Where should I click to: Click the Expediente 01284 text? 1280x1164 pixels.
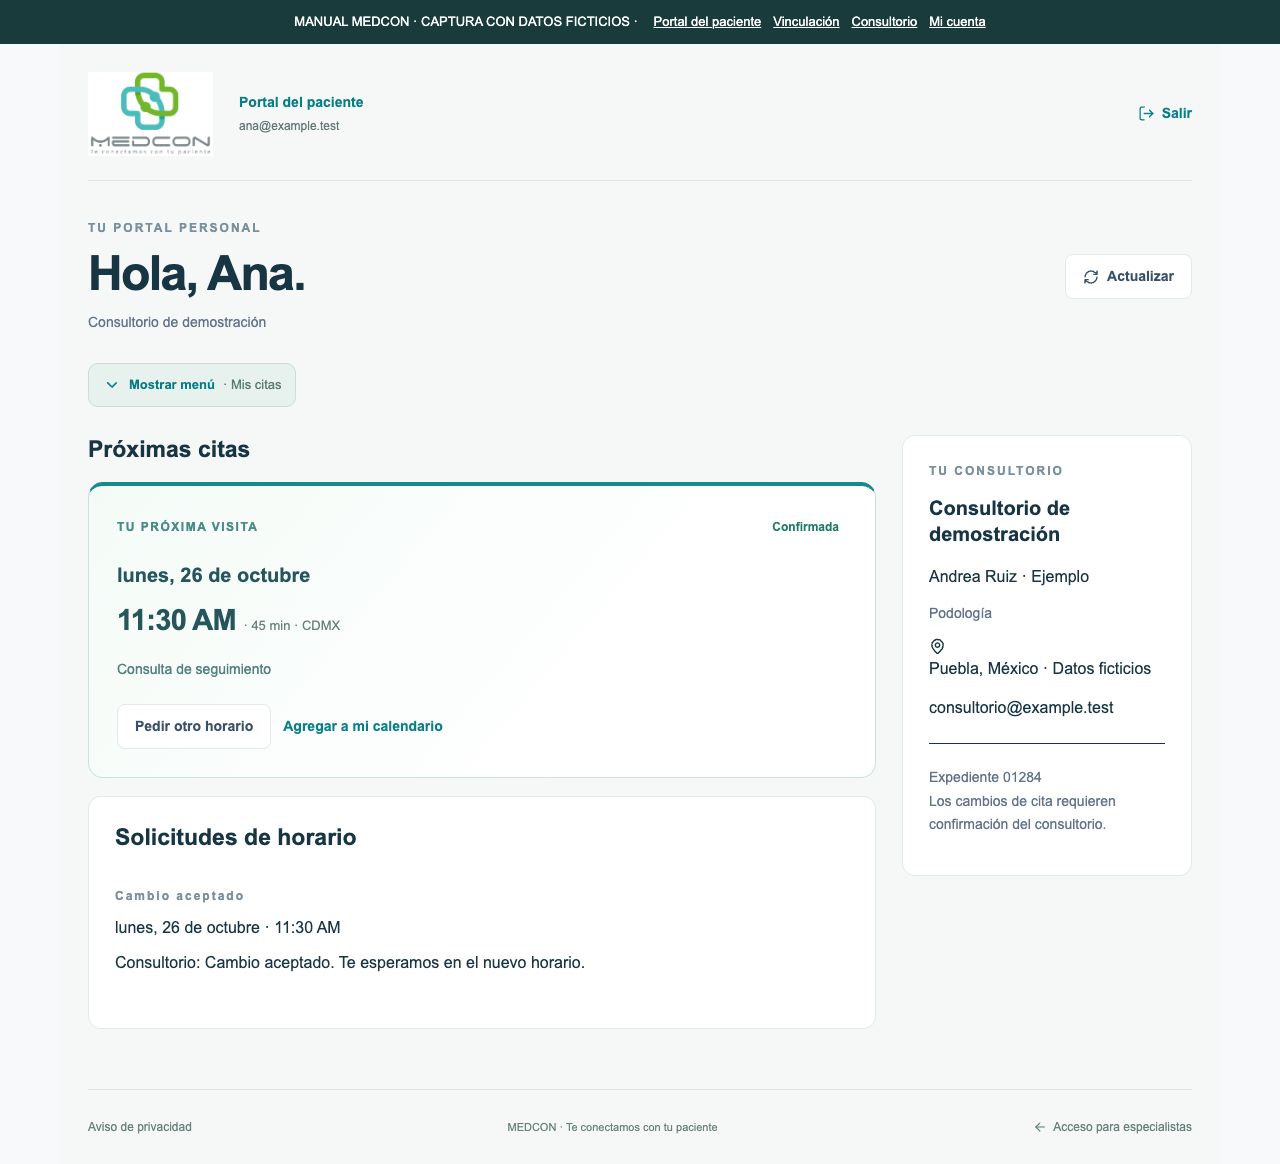pos(985,777)
